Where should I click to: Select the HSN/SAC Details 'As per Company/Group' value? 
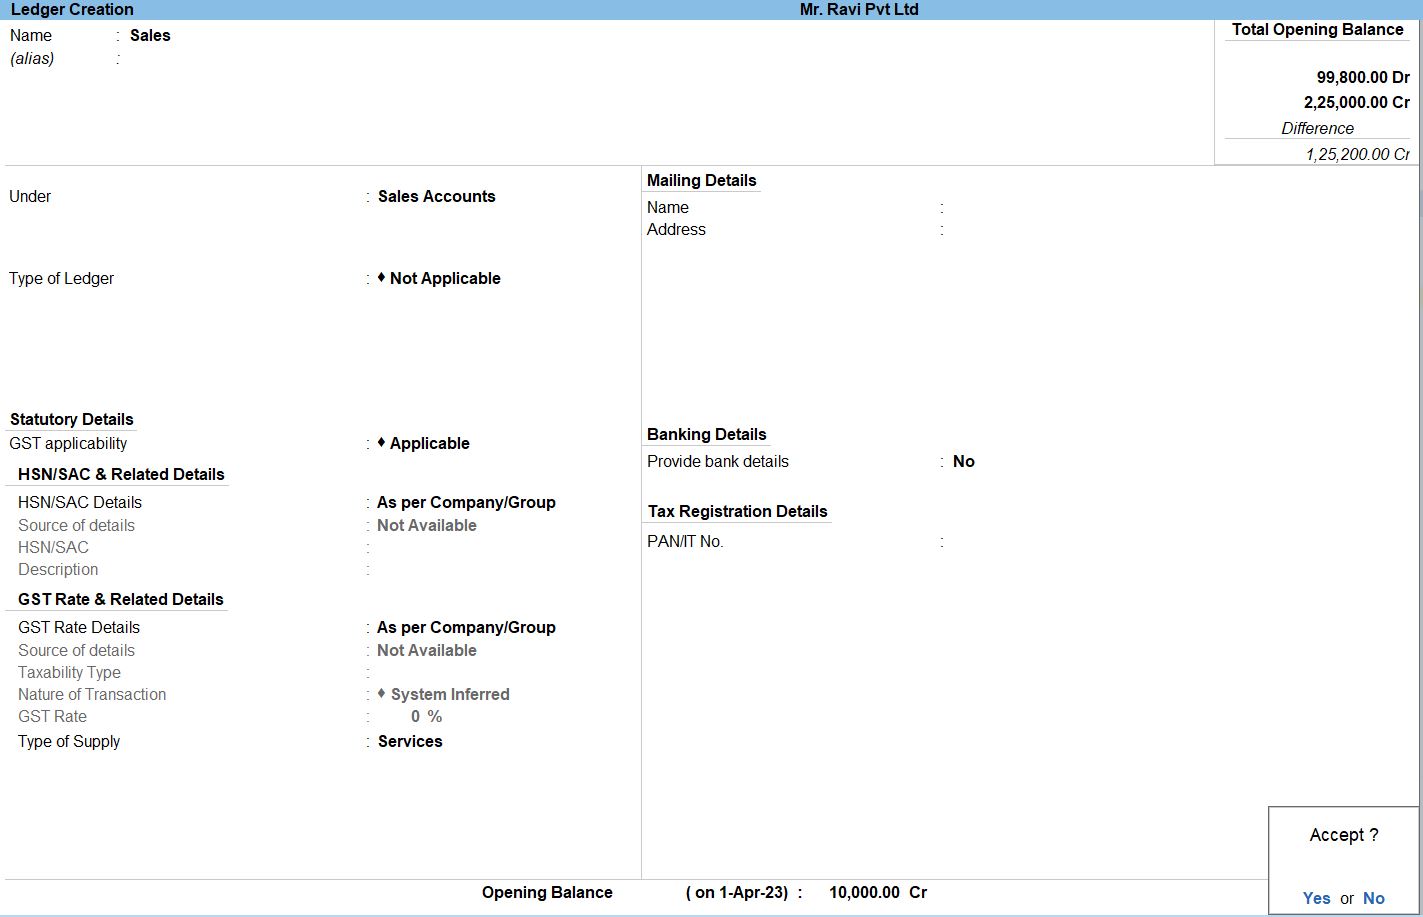pos(466,502)
